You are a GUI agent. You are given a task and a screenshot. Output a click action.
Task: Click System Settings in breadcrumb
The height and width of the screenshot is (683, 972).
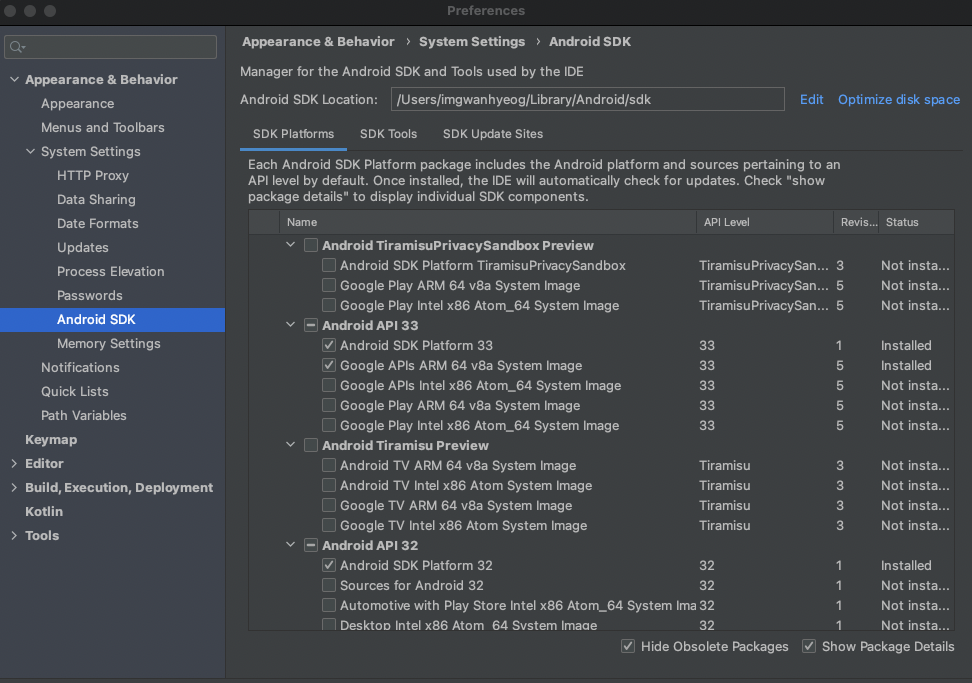[472, 42]
